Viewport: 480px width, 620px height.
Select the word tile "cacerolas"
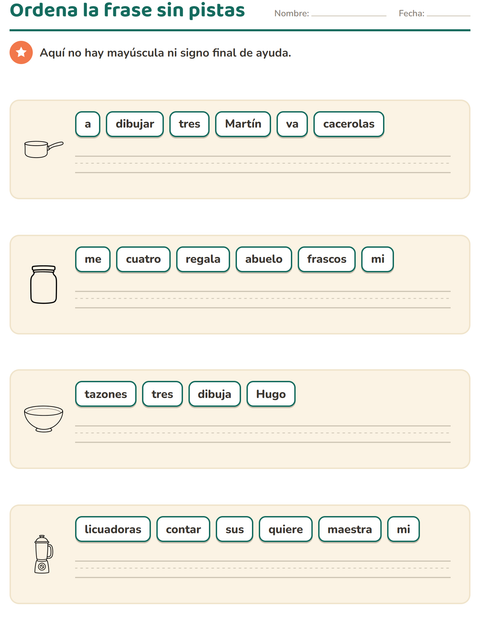(349, 124)
